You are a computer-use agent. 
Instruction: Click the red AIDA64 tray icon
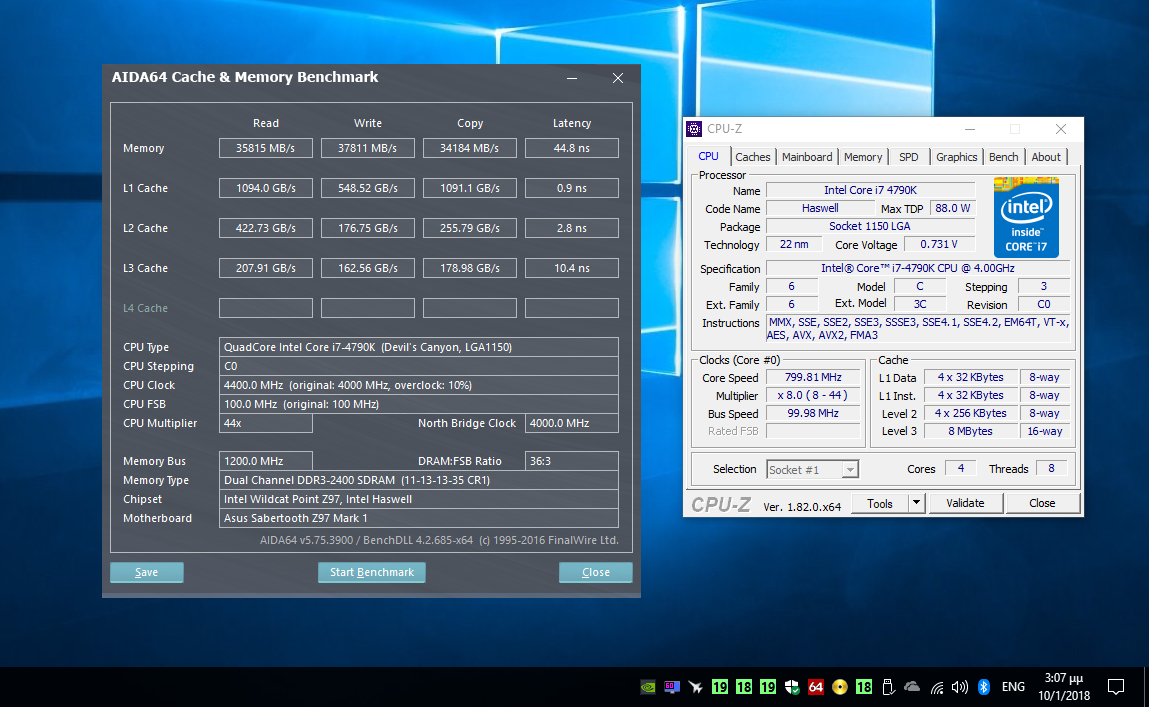pyautogui.click(x=816, y=686)
